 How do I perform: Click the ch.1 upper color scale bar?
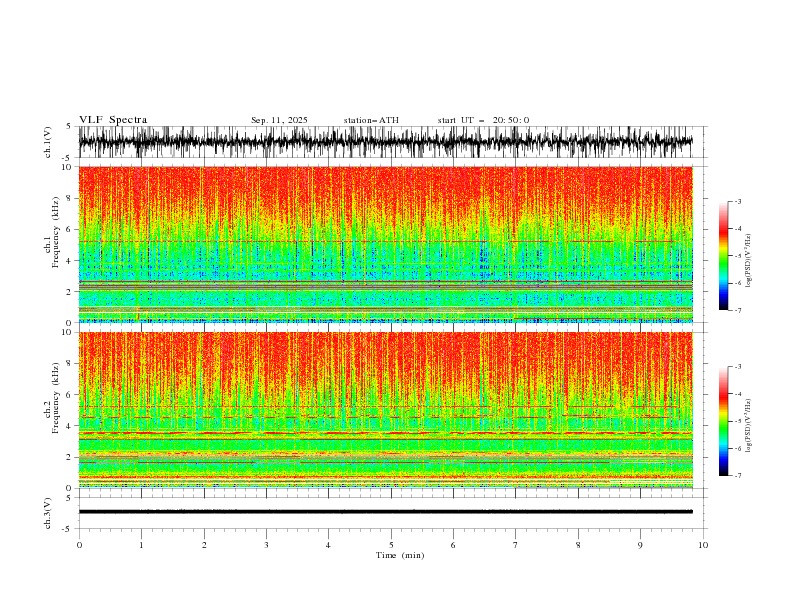pos(723,256)
